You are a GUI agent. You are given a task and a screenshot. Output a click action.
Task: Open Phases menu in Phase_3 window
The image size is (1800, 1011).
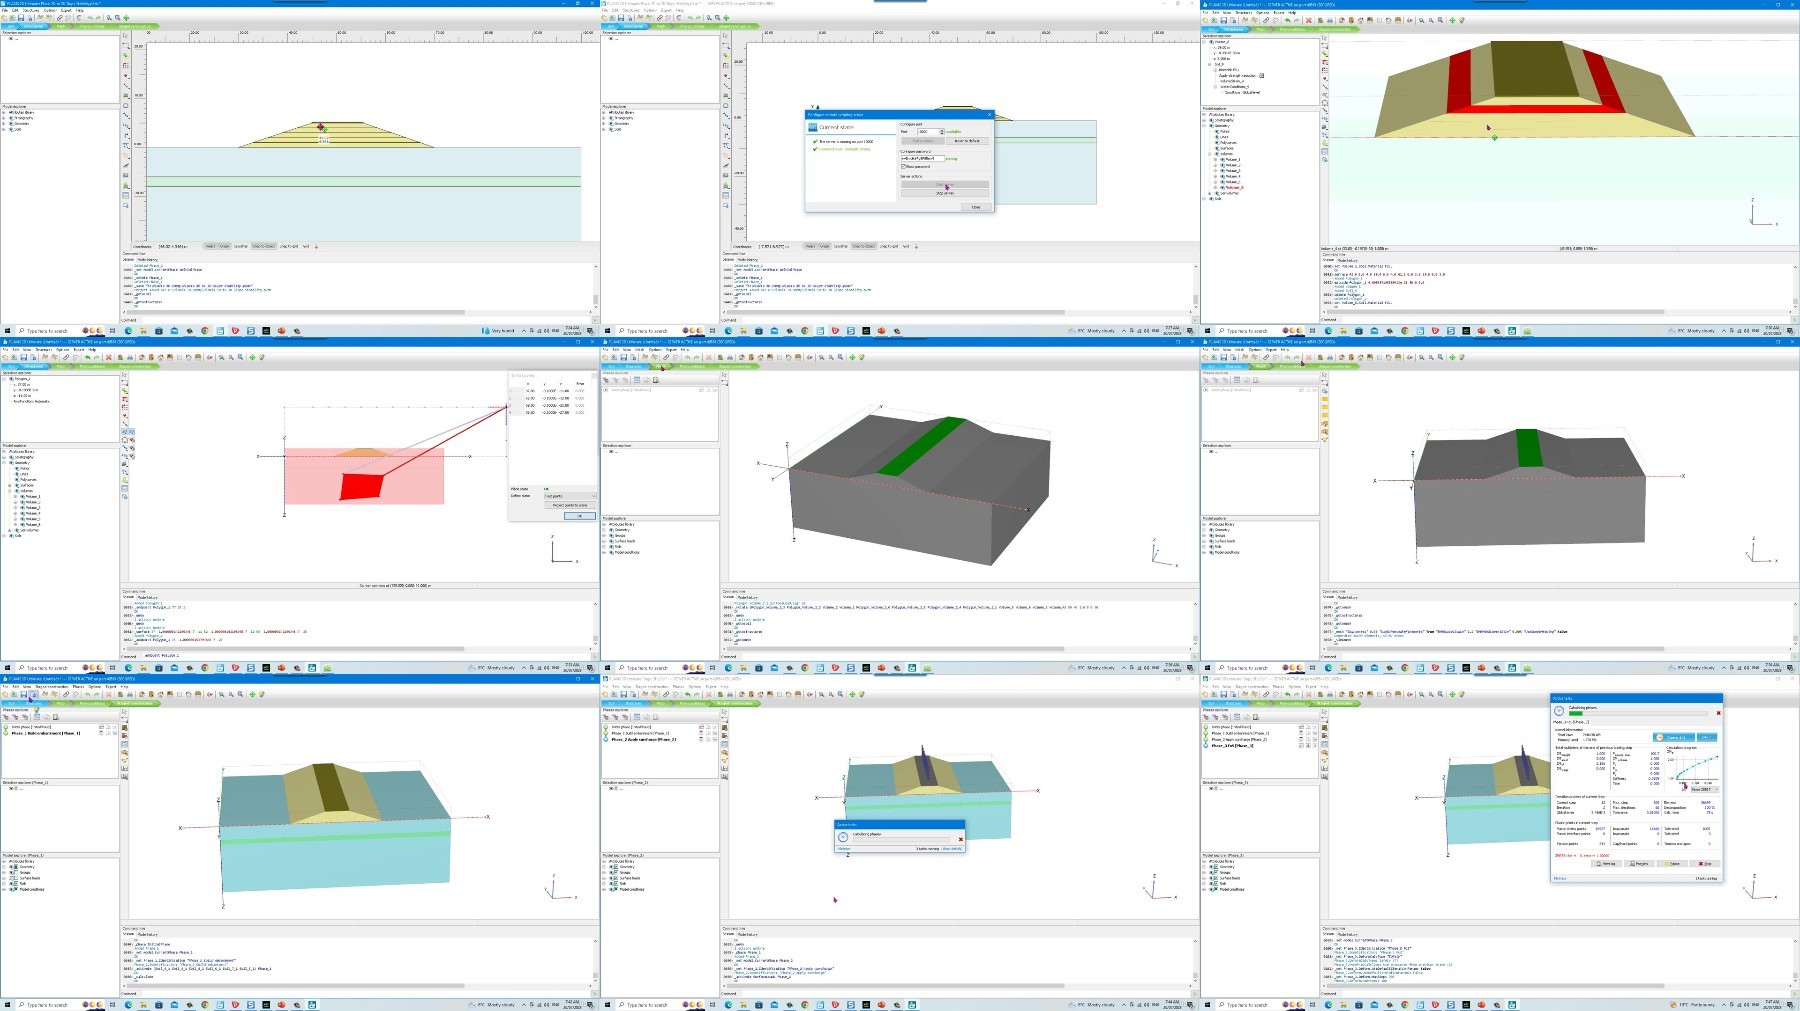pyautogui.click(x=1278, y=686)
